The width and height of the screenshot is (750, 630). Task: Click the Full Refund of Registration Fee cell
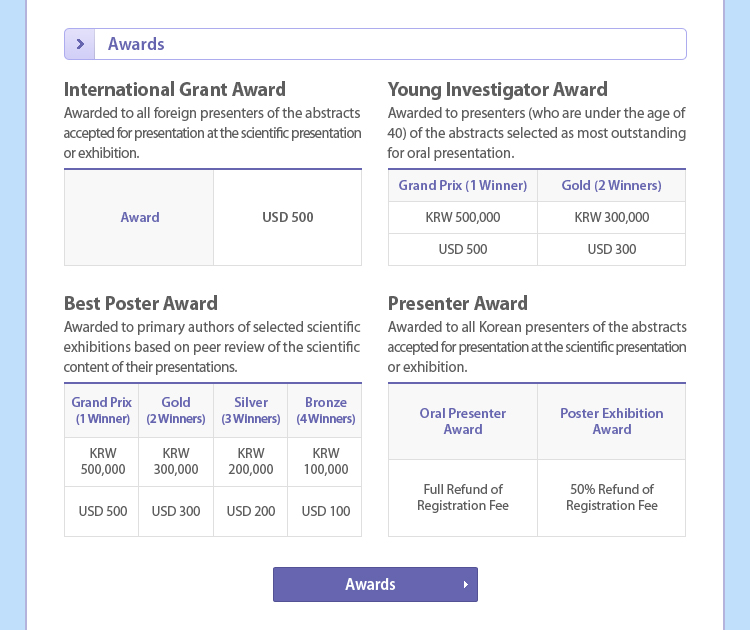(x=463, y=497)
